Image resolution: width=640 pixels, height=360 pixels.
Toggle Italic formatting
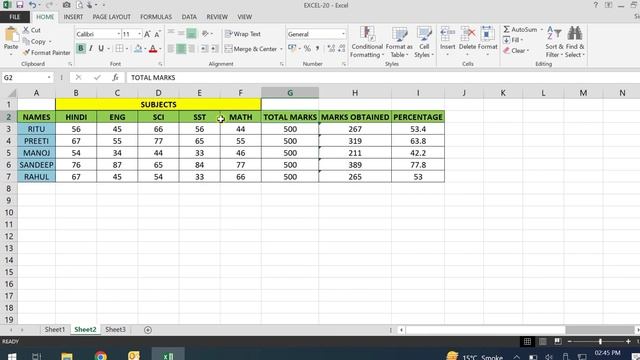[91, 49]
